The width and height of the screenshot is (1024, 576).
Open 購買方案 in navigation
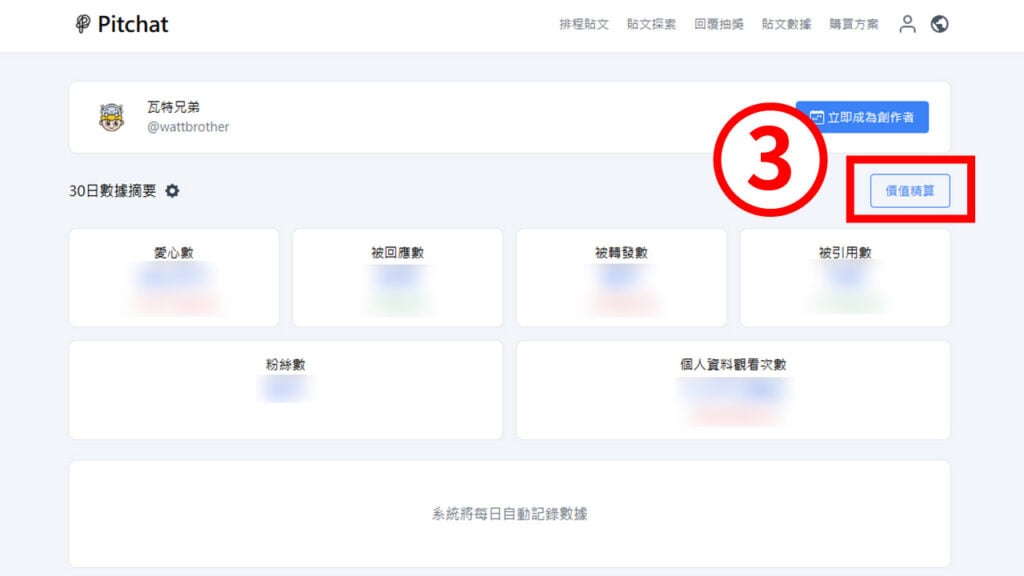[x=854, y=24]
